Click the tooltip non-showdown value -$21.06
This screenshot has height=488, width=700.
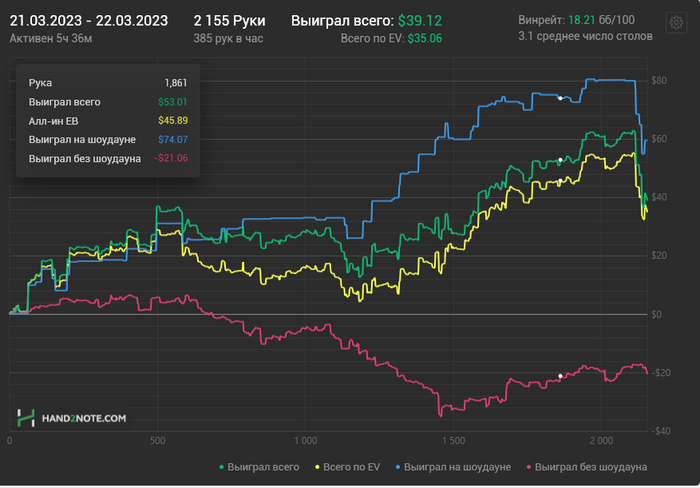click(171, 158)
